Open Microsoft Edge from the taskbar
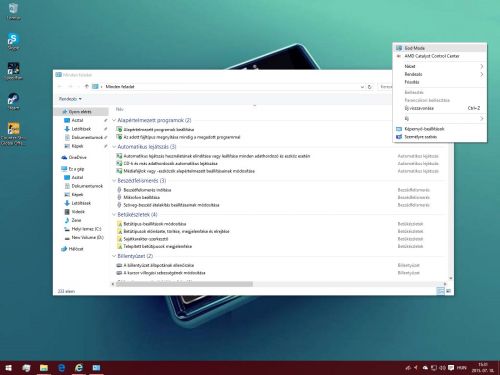The image size is (500, 375). click(x=62, y=368)
